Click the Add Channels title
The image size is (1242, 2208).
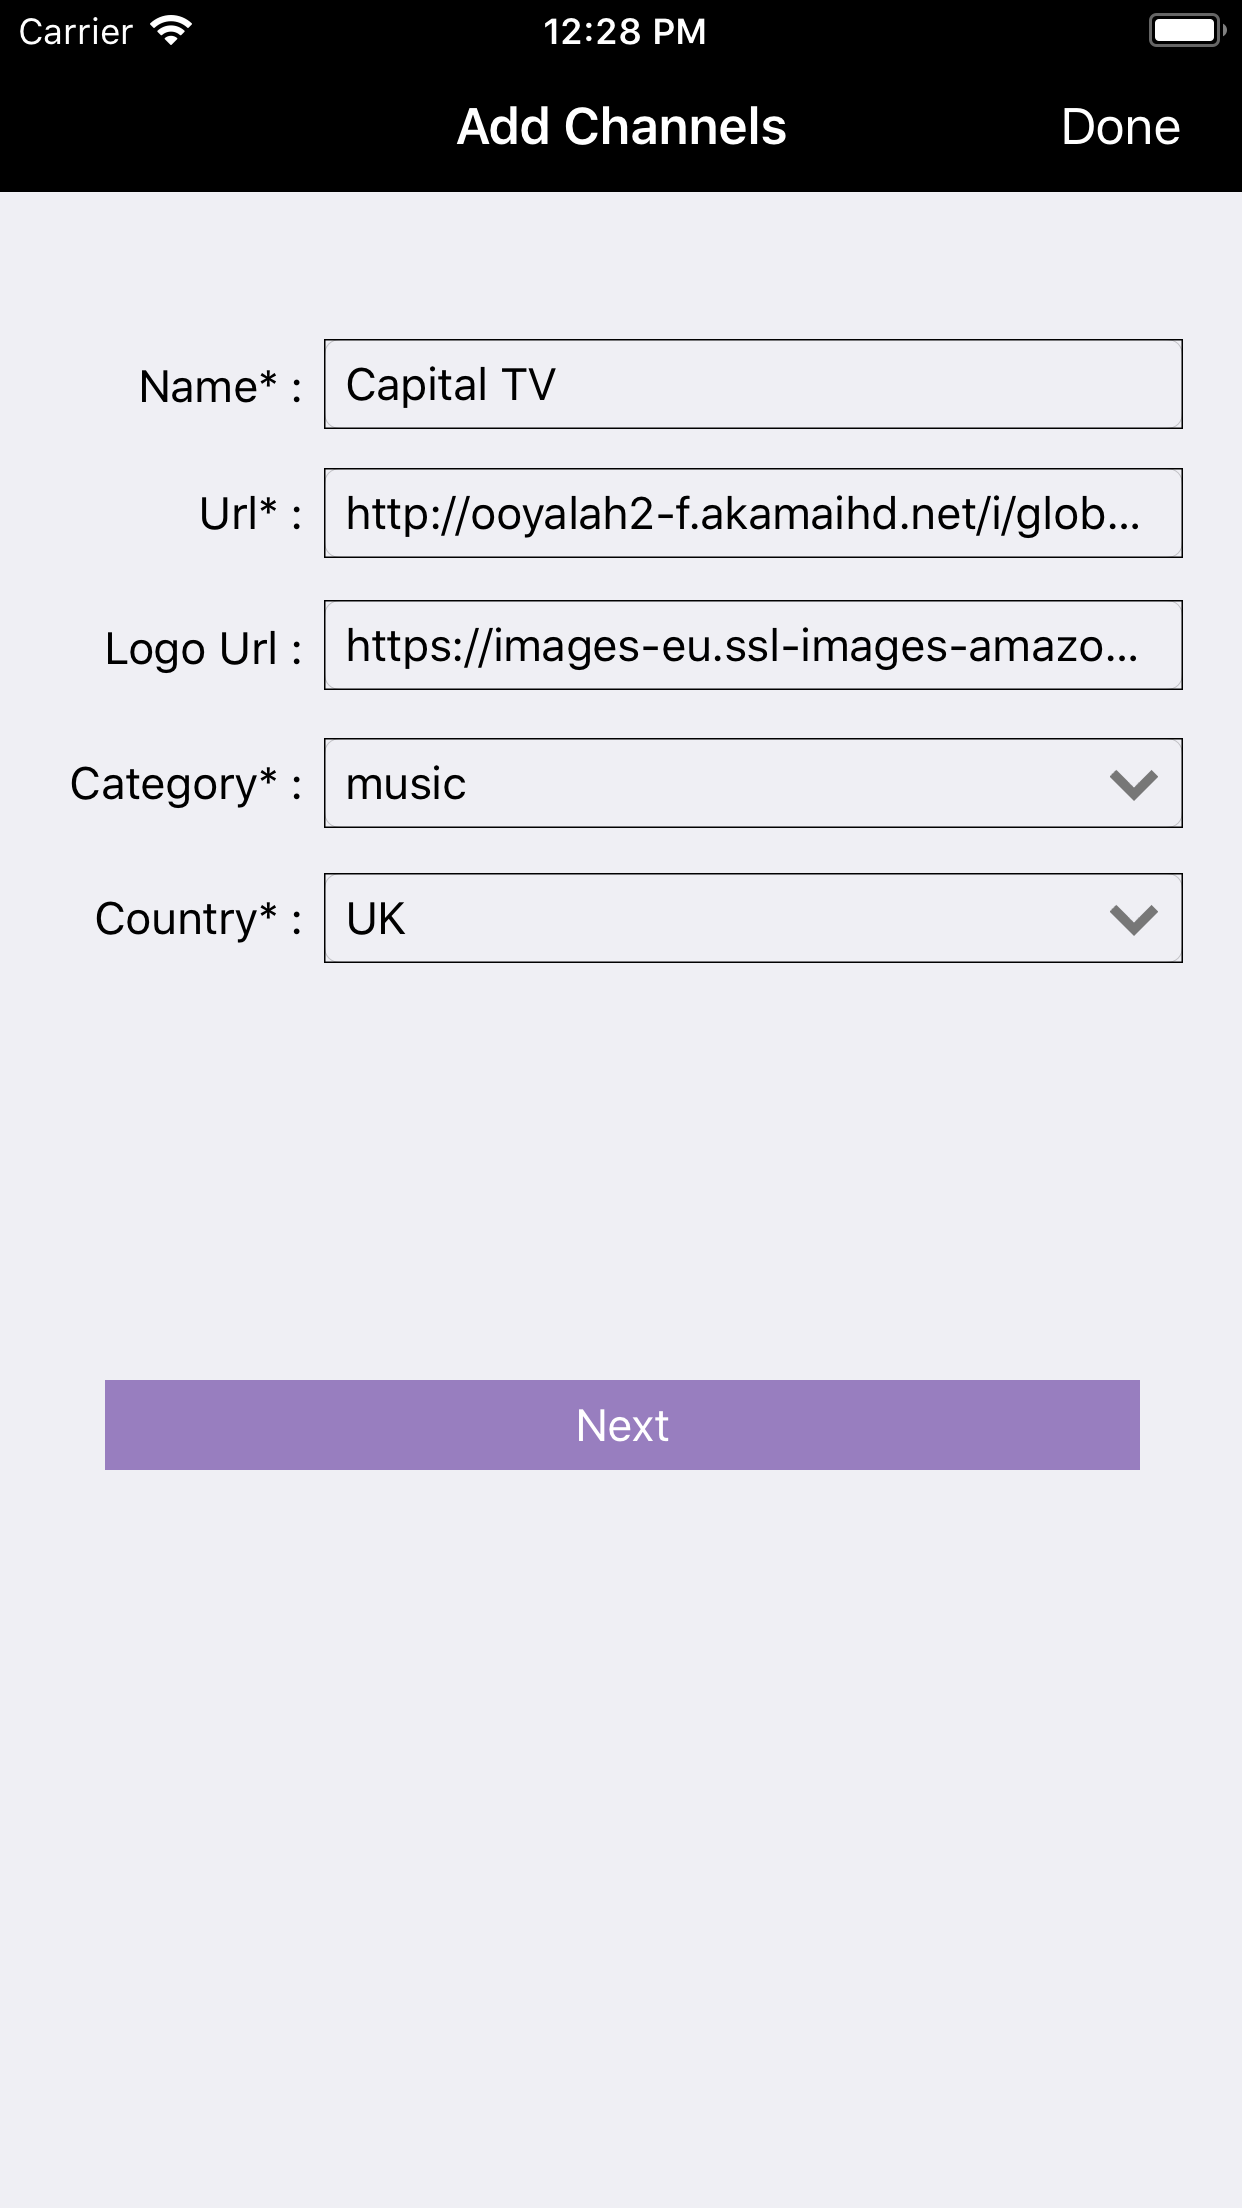click(x=621, y=127)
